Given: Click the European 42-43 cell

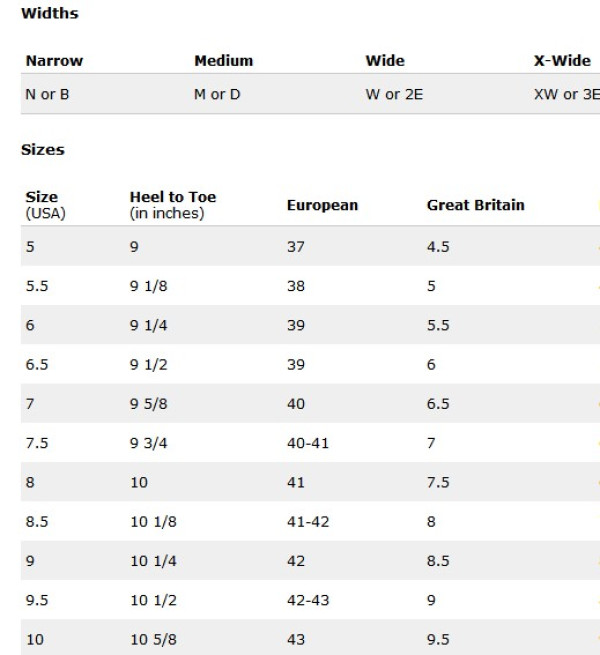Looking at the screenshot, I should (x=308, y=600).
